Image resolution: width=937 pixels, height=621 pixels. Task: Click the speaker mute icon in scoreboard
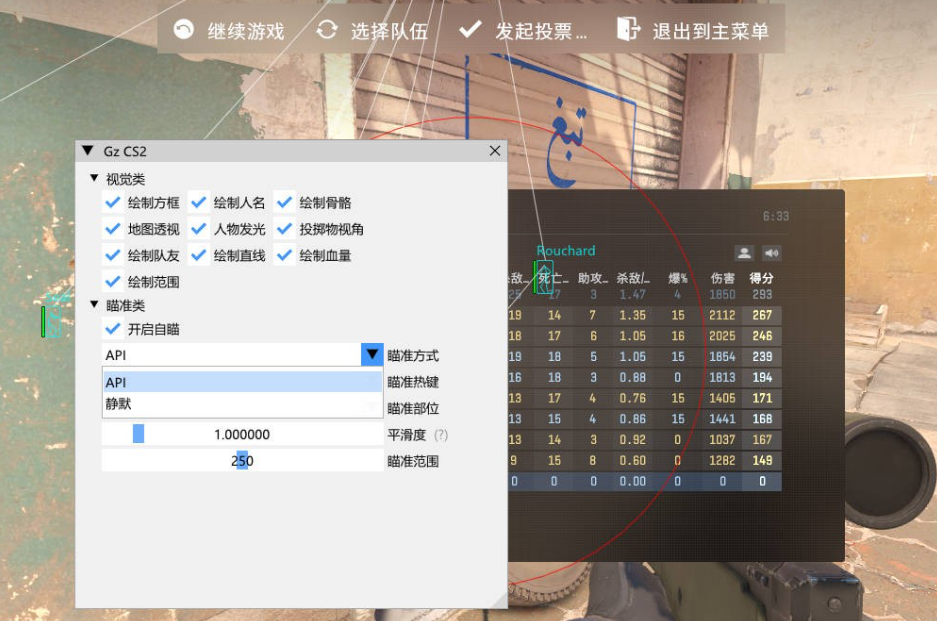[771, 253]
